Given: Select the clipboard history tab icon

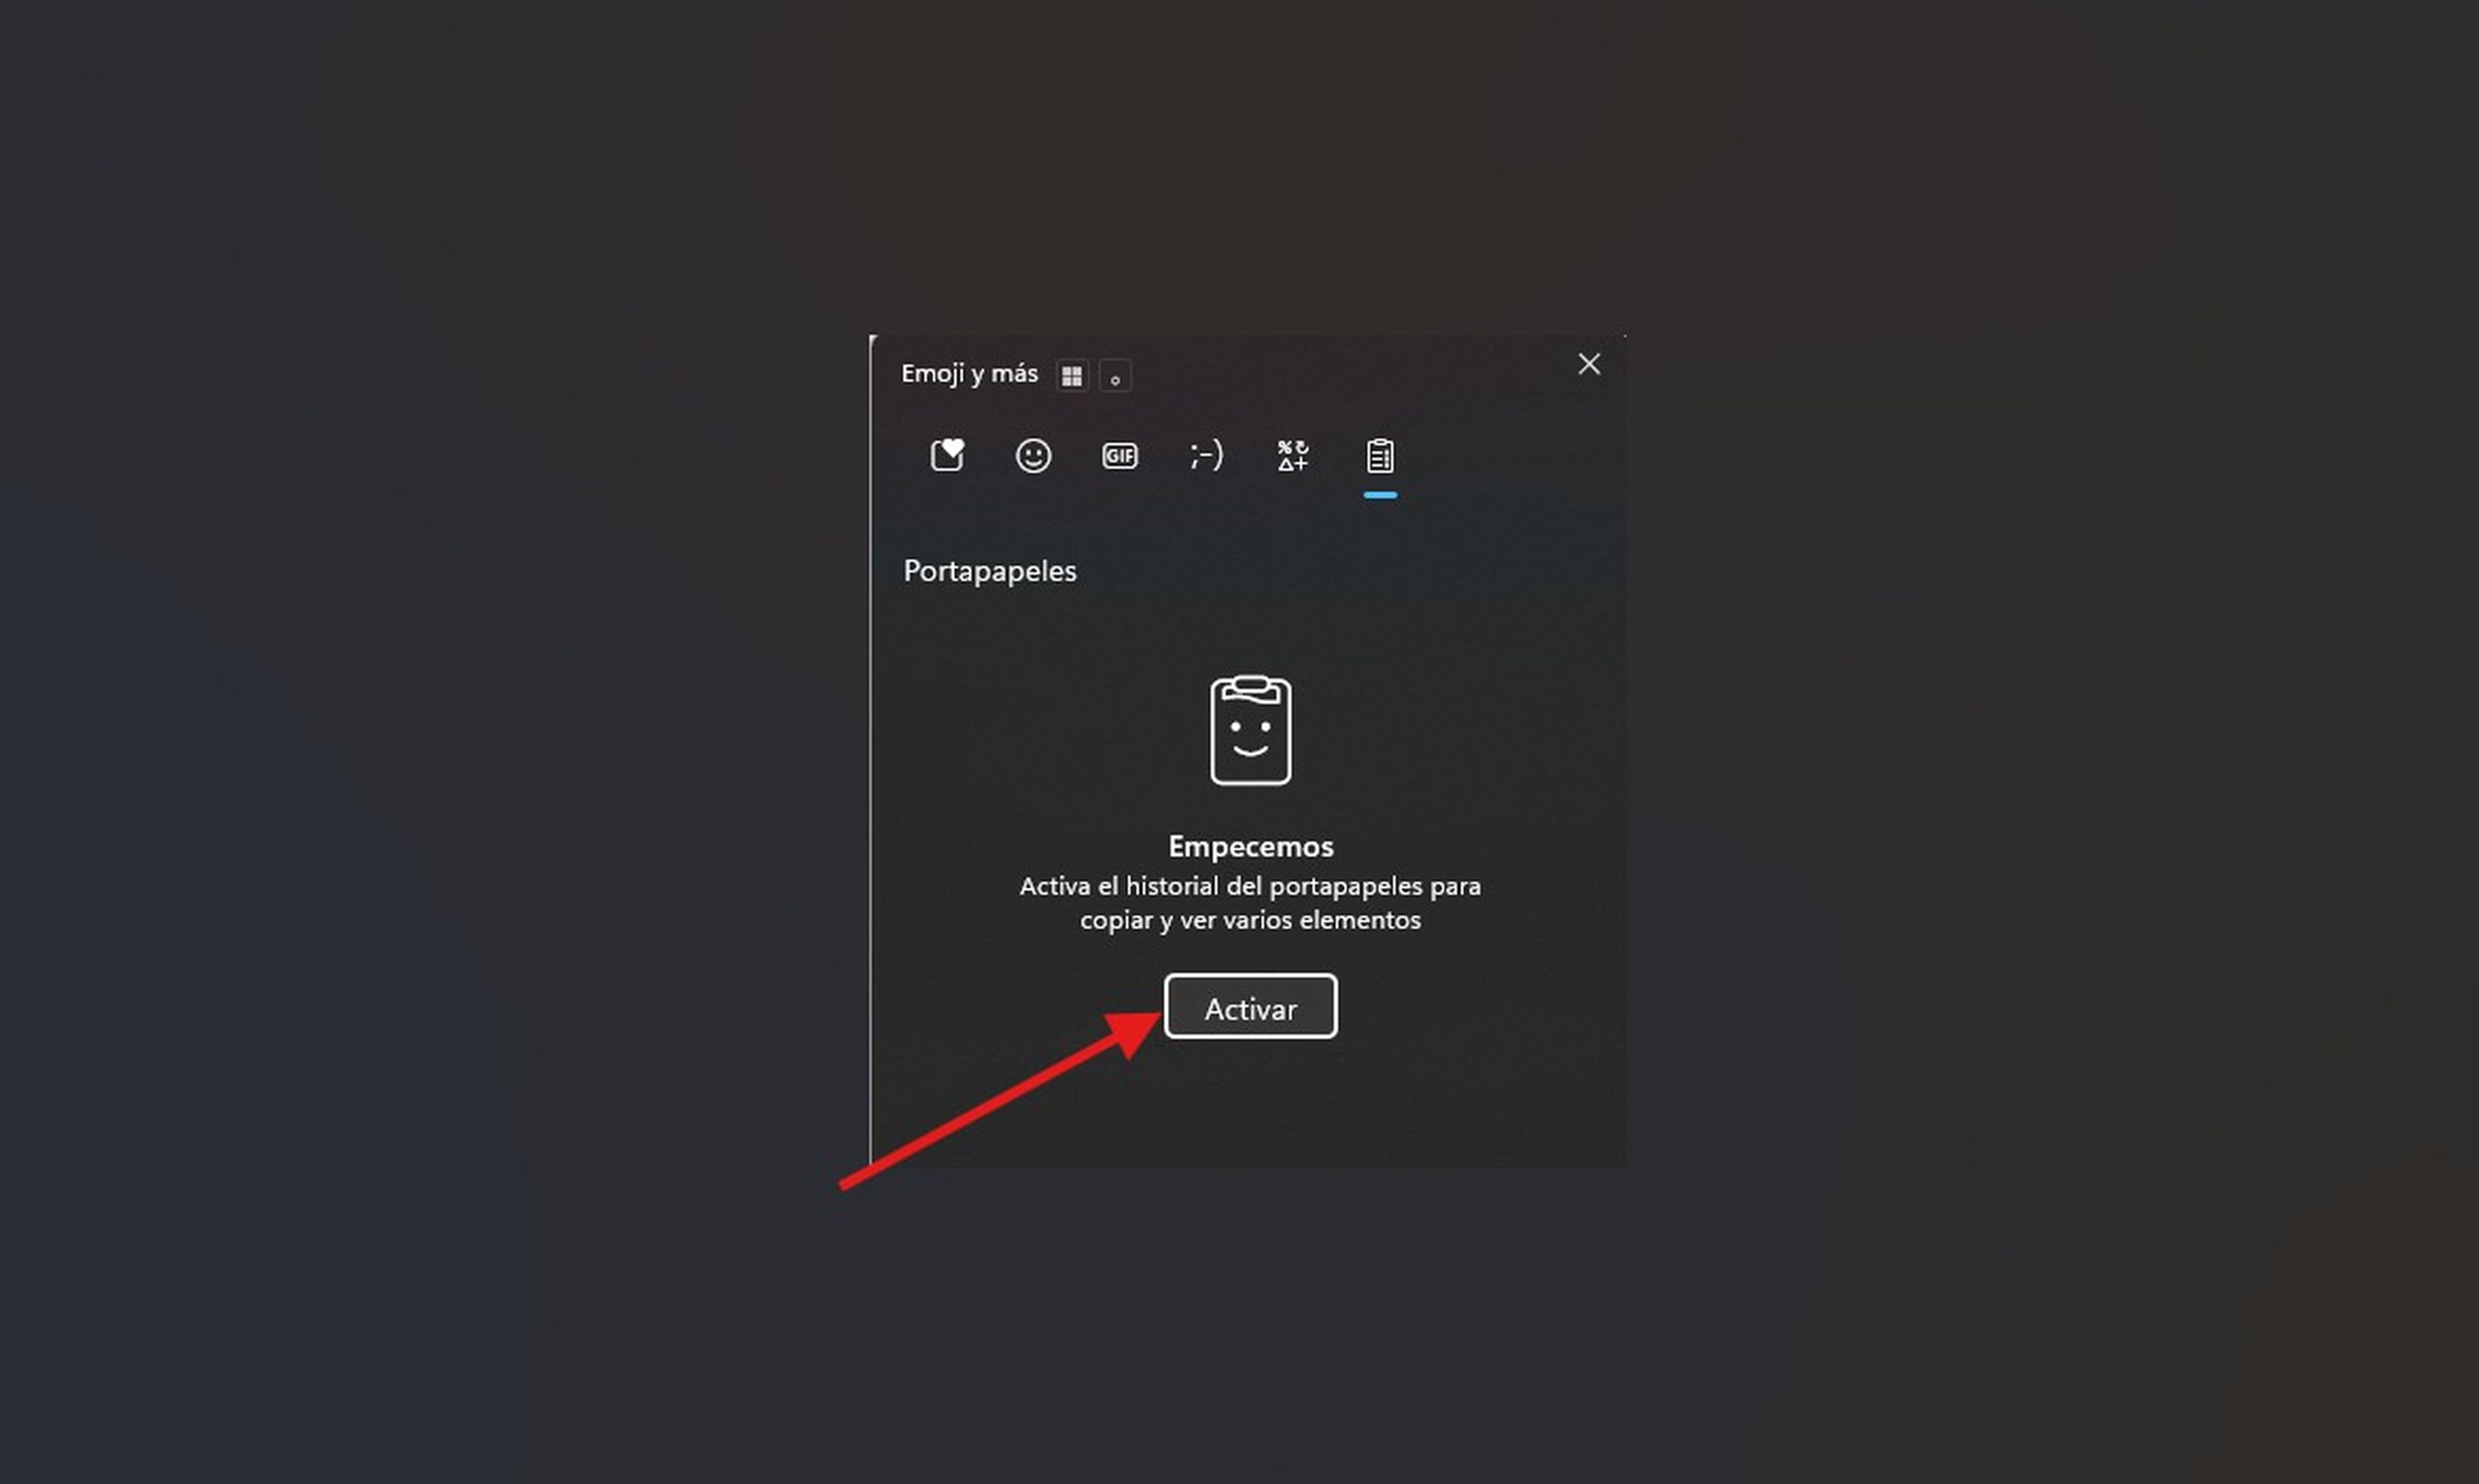Looking at the screenshot, I should [x=1379, y=456].
